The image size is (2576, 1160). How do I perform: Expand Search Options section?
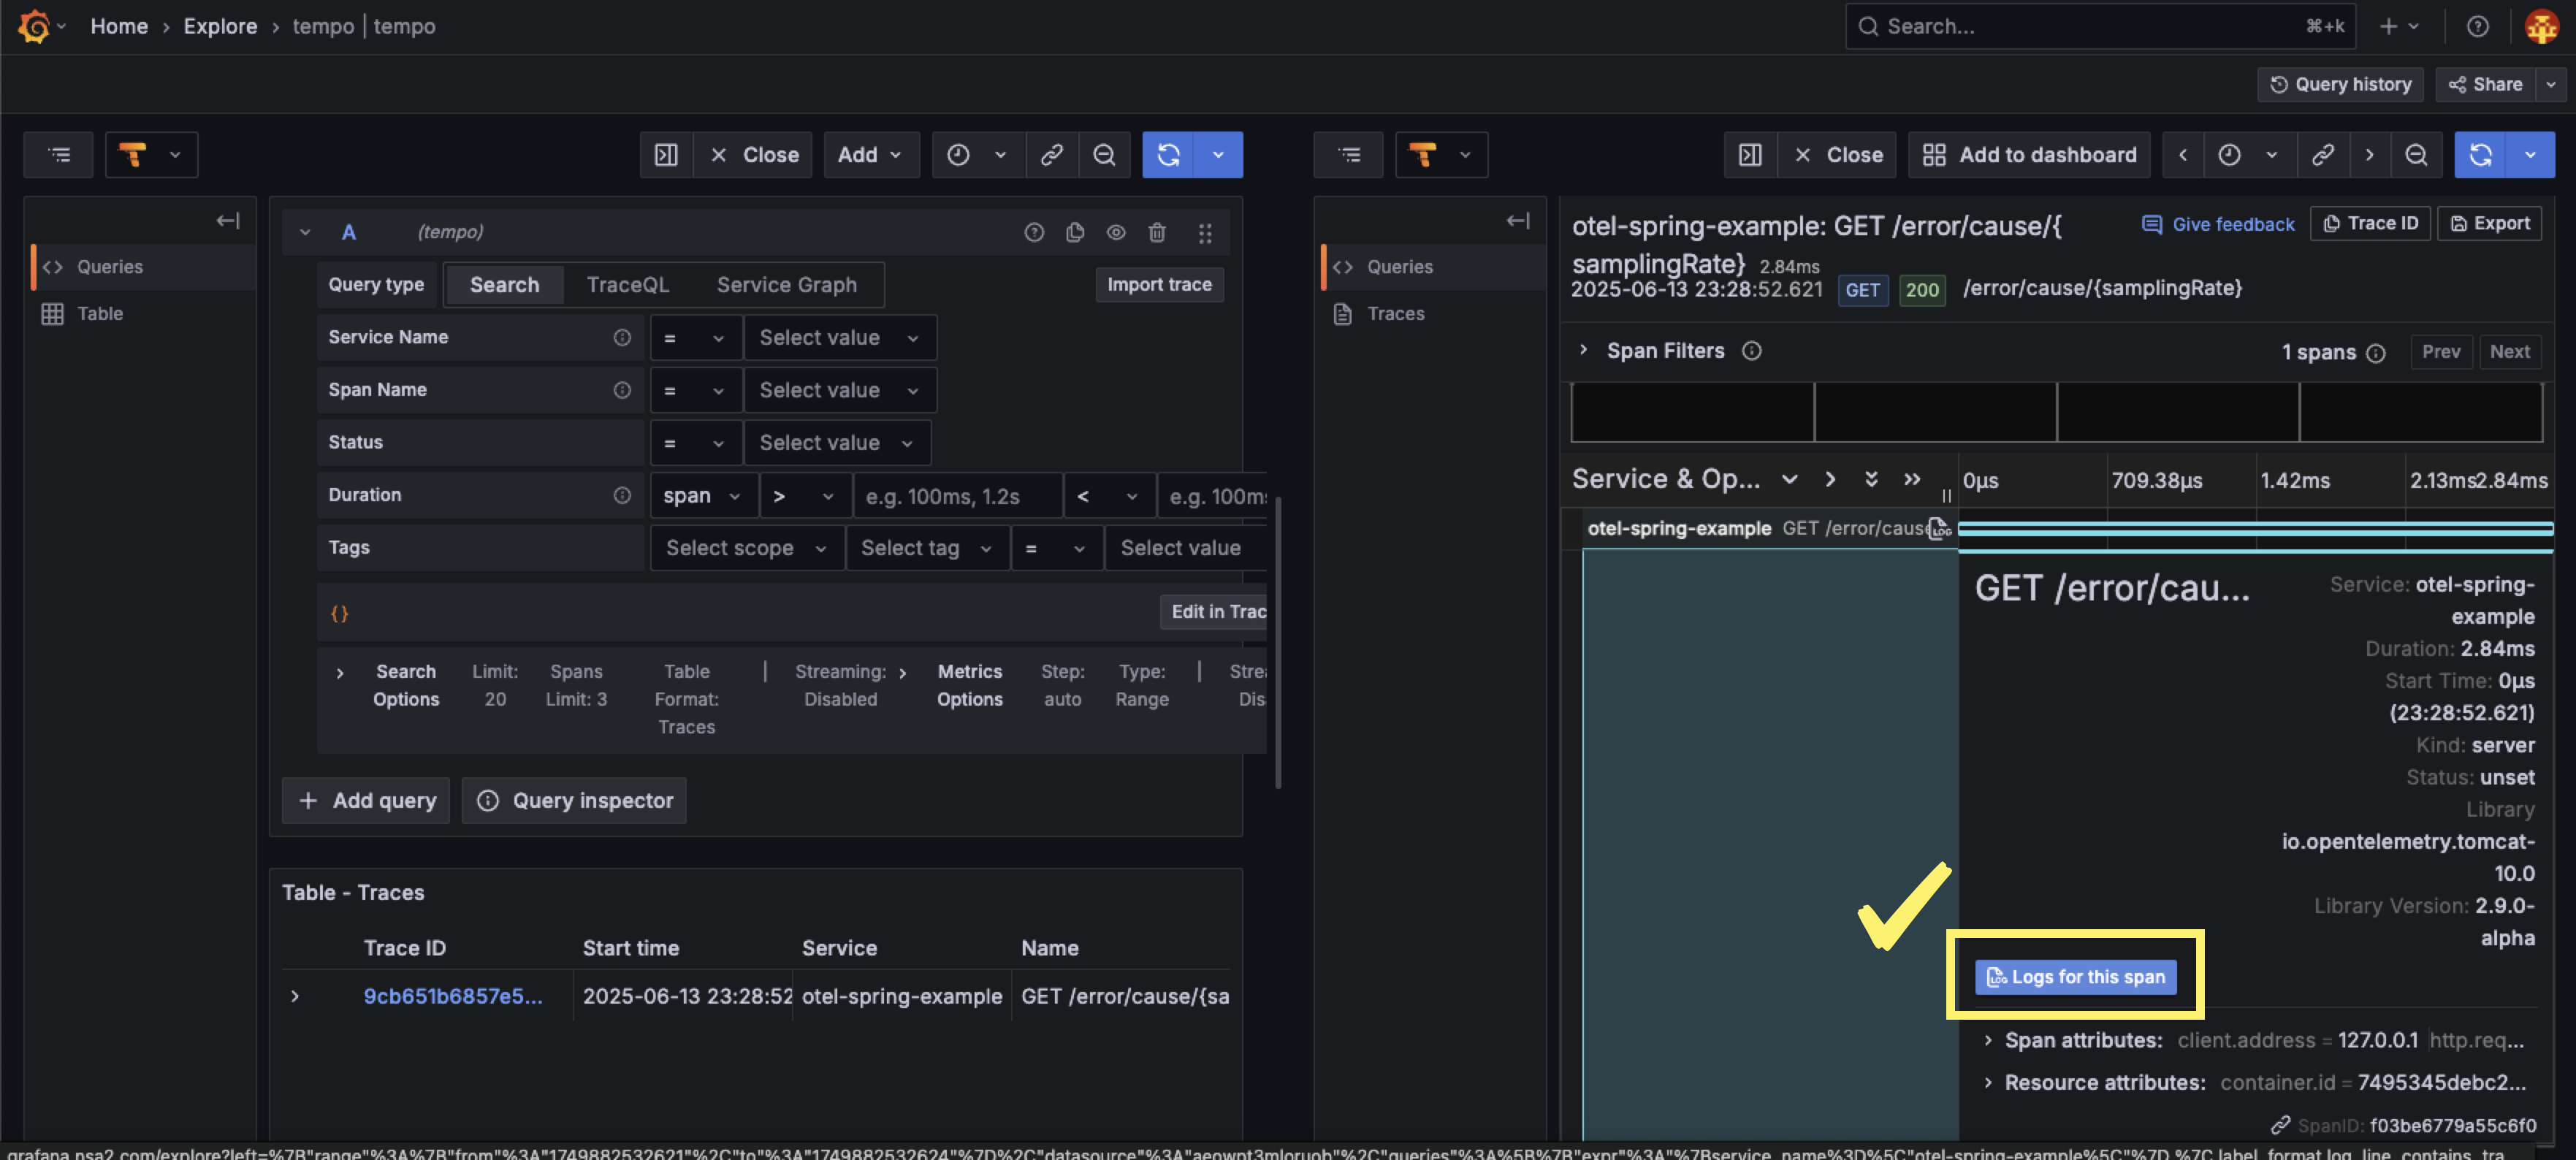click(x=340, y=673)
